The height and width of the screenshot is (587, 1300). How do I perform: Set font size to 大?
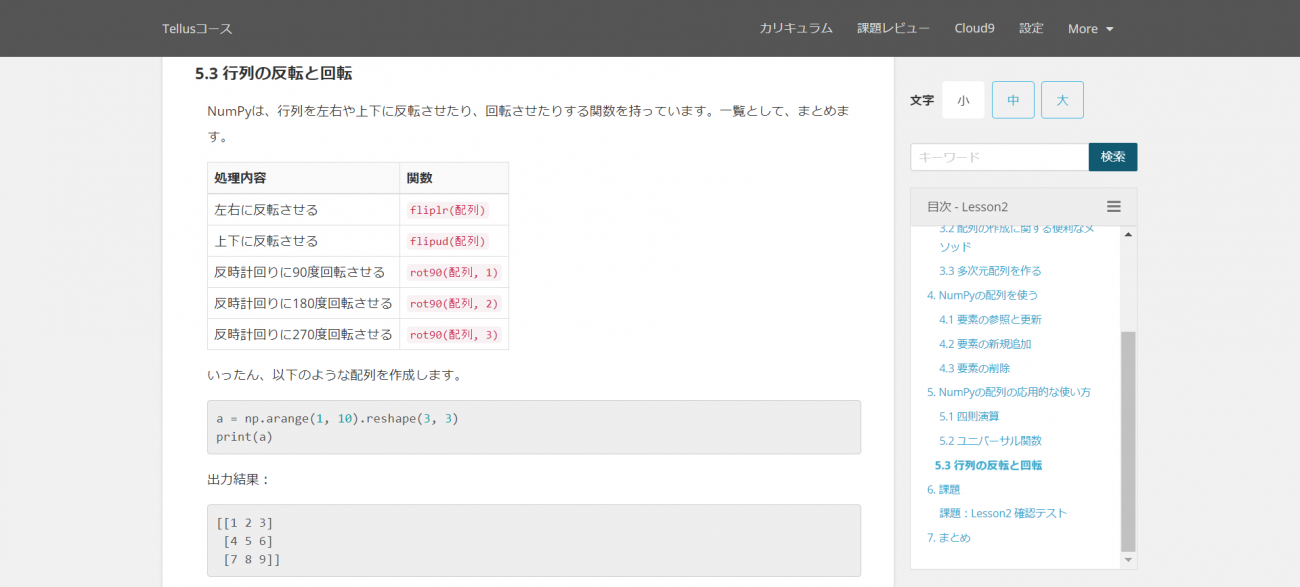[1062, 100]
